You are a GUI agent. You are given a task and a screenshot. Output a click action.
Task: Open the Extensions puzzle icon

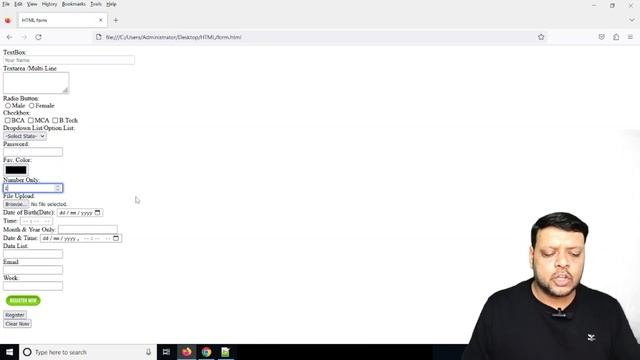[616, 37]
